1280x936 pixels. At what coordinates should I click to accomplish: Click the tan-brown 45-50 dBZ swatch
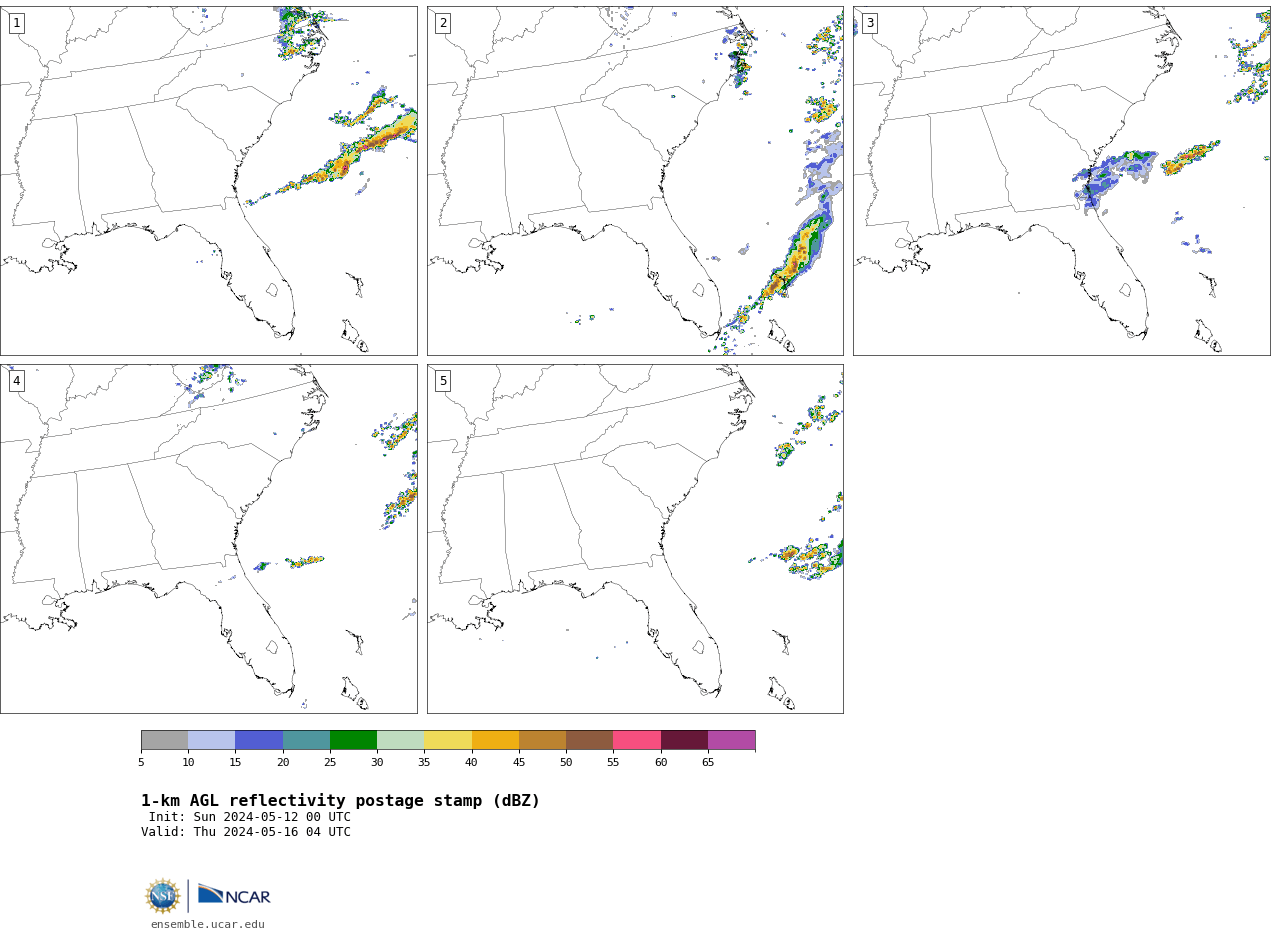click(542, 740)
